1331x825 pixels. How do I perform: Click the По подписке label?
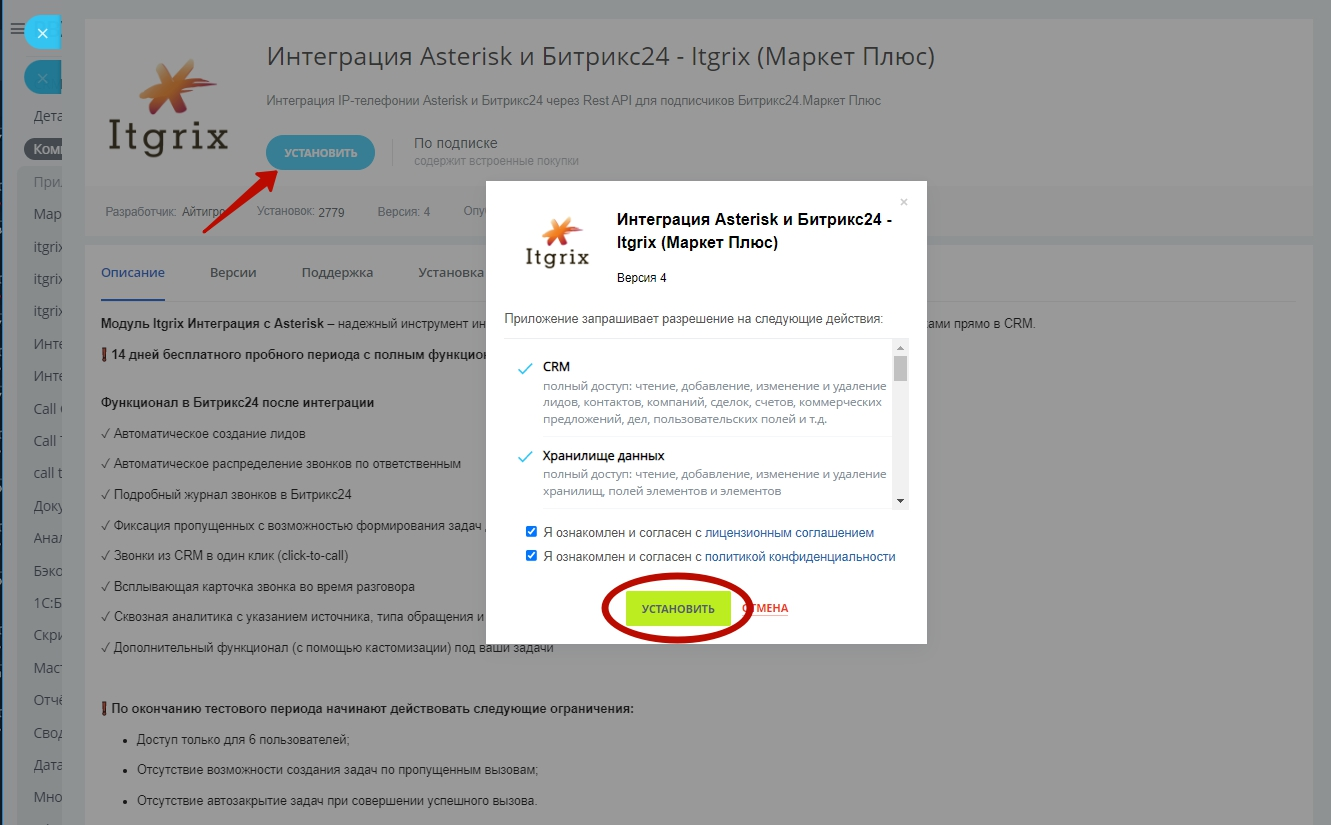(x=456, y=143)
